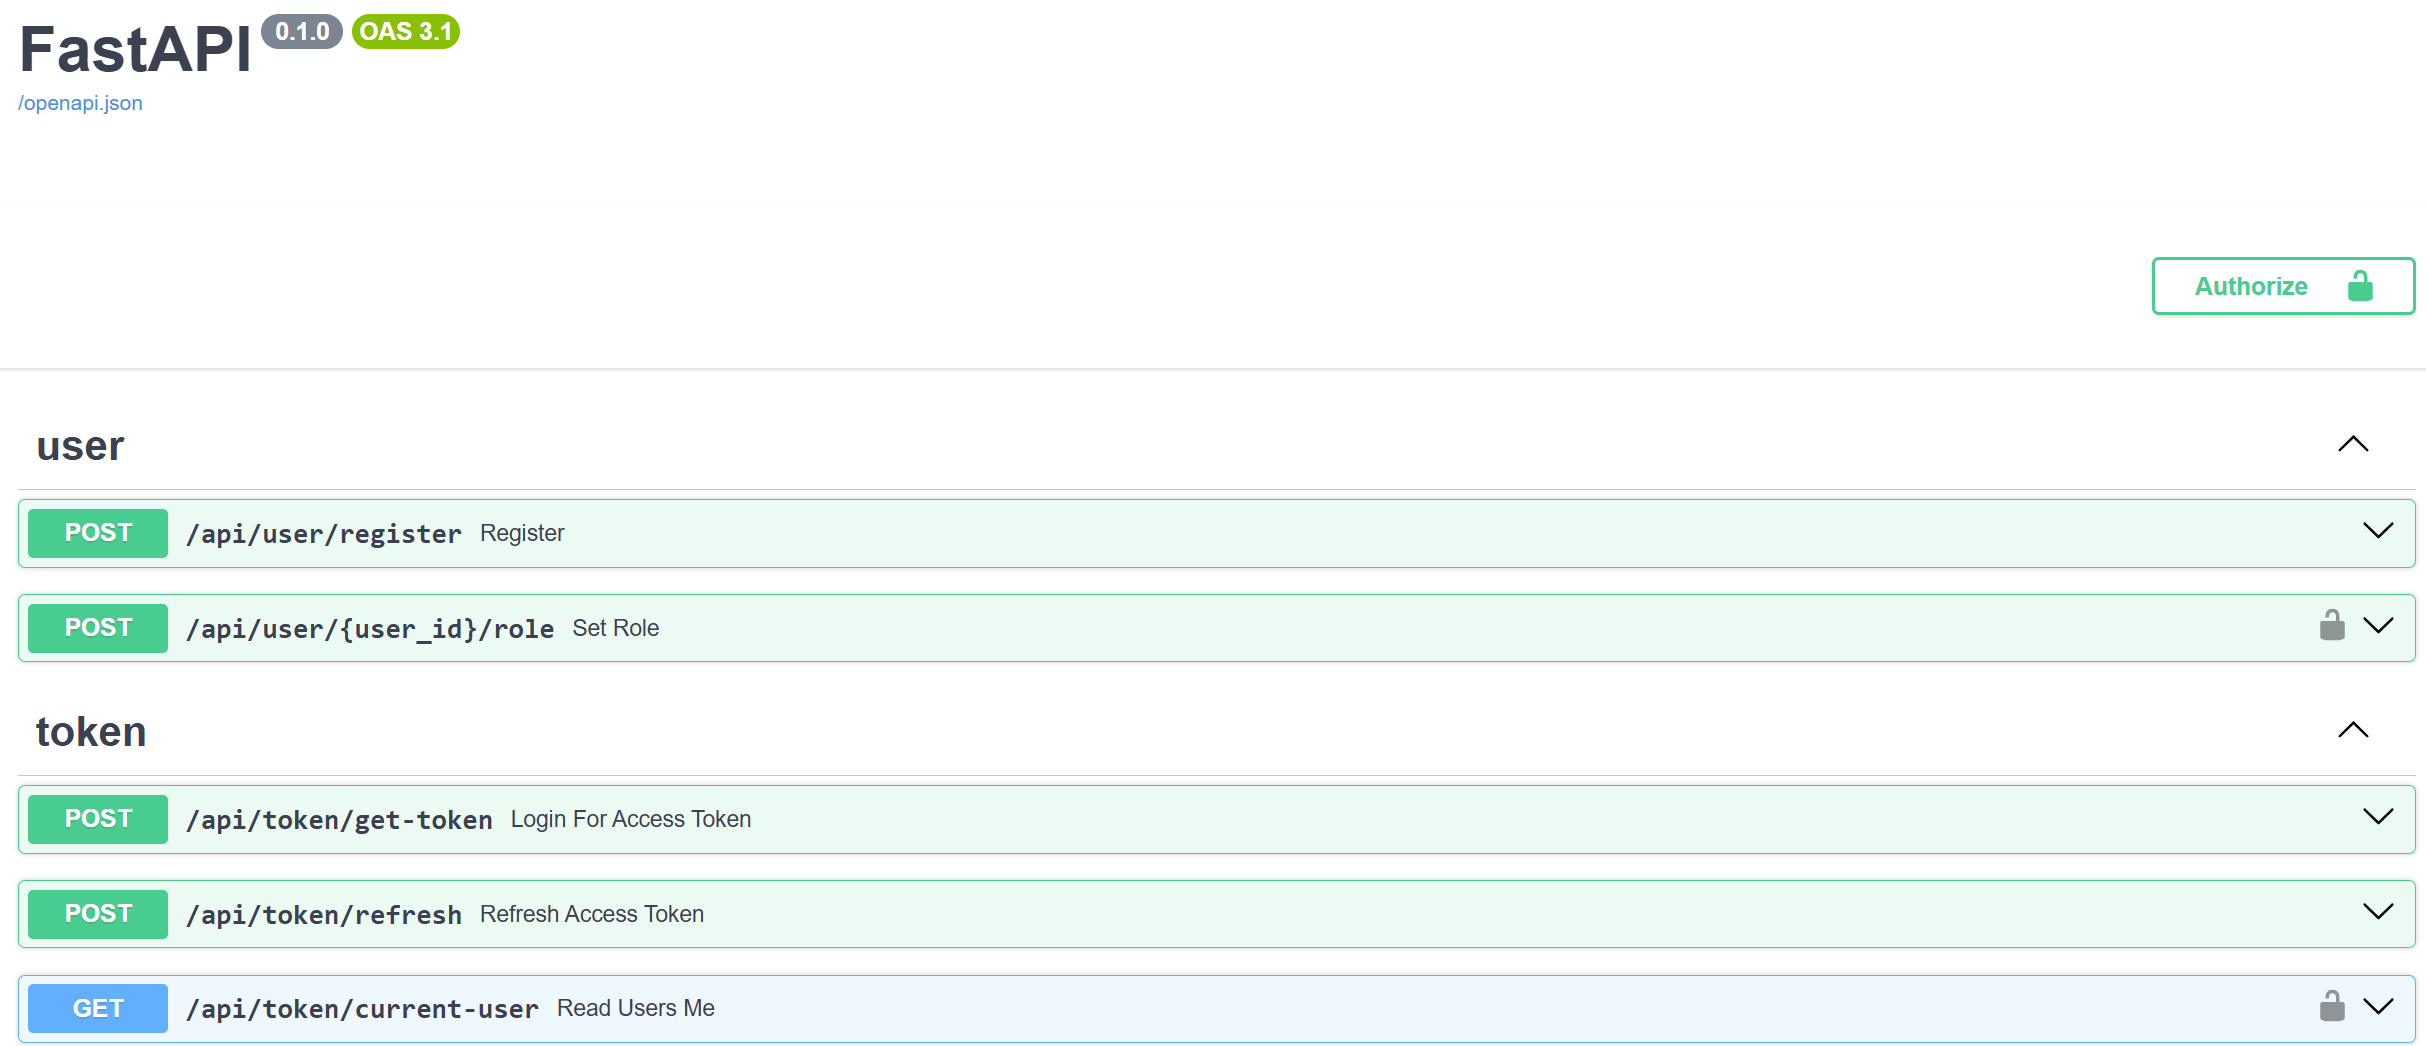Click the POST badge for /api/user/{user_id}/role

98,628
